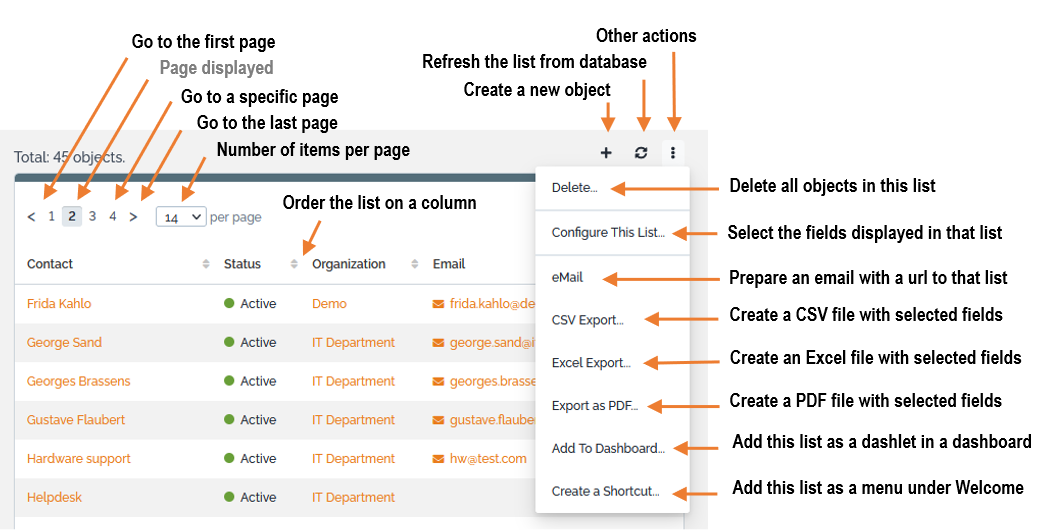This screenshot has height=531, width=1048.
Task: Click Export as PDF... menu item
Action: tap(594, 406)
